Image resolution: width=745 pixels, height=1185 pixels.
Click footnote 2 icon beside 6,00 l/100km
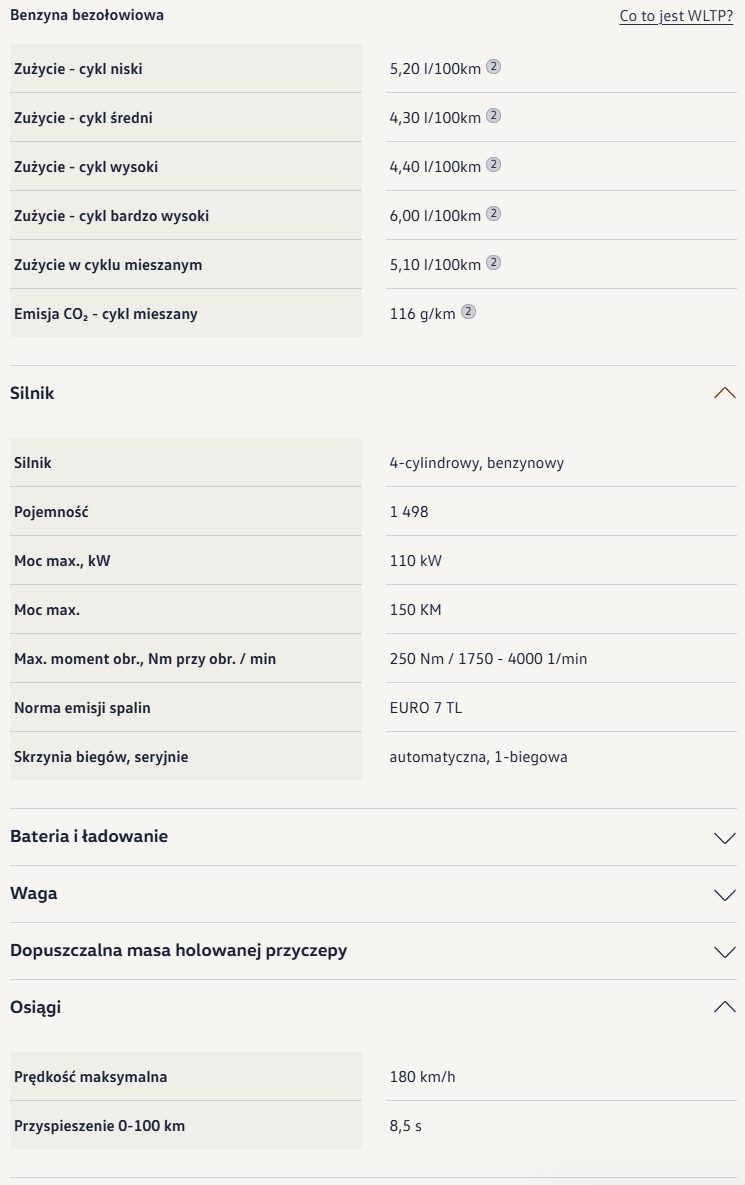click(493, 214)
